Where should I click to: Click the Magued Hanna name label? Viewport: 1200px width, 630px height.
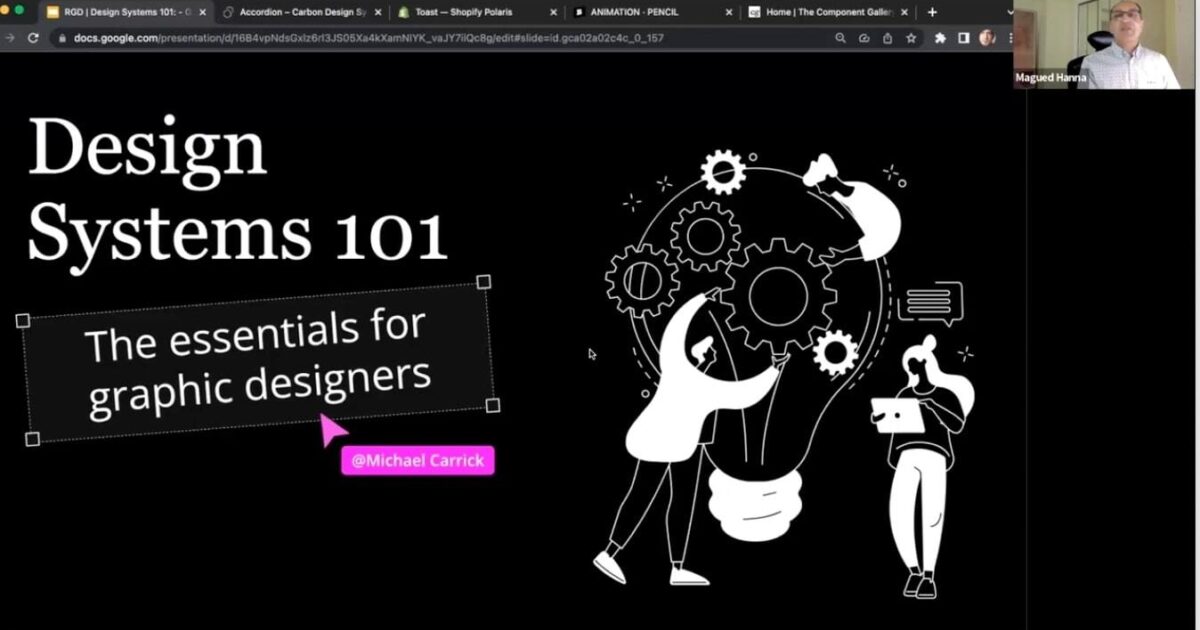[x=1050, y=77]
